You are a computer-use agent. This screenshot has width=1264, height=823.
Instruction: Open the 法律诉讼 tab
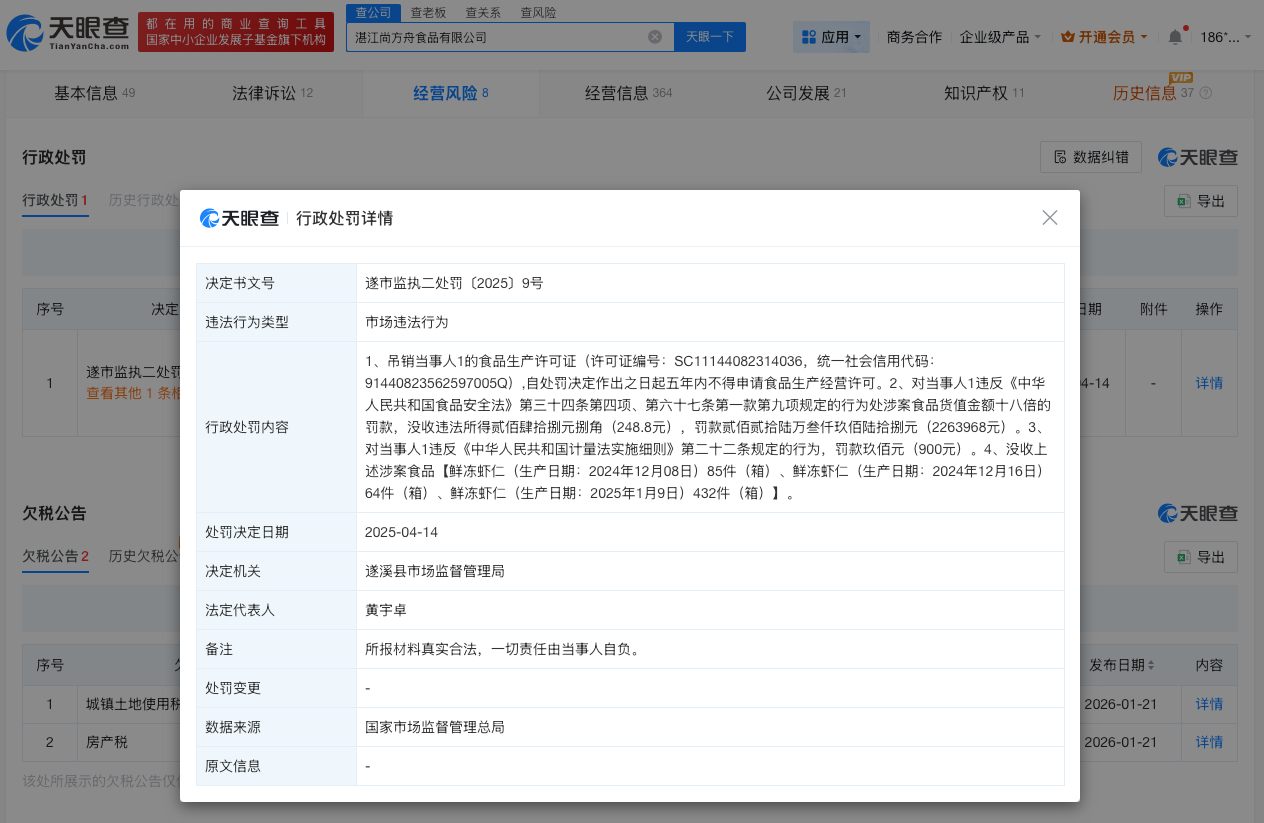click(263, 93)
